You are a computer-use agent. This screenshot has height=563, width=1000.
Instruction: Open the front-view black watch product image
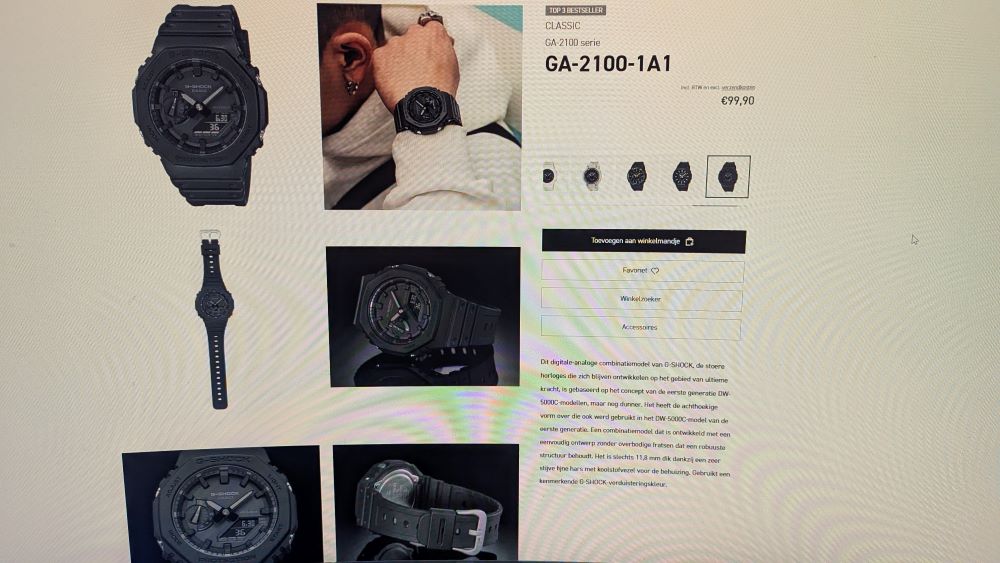(x=200, y=105)
